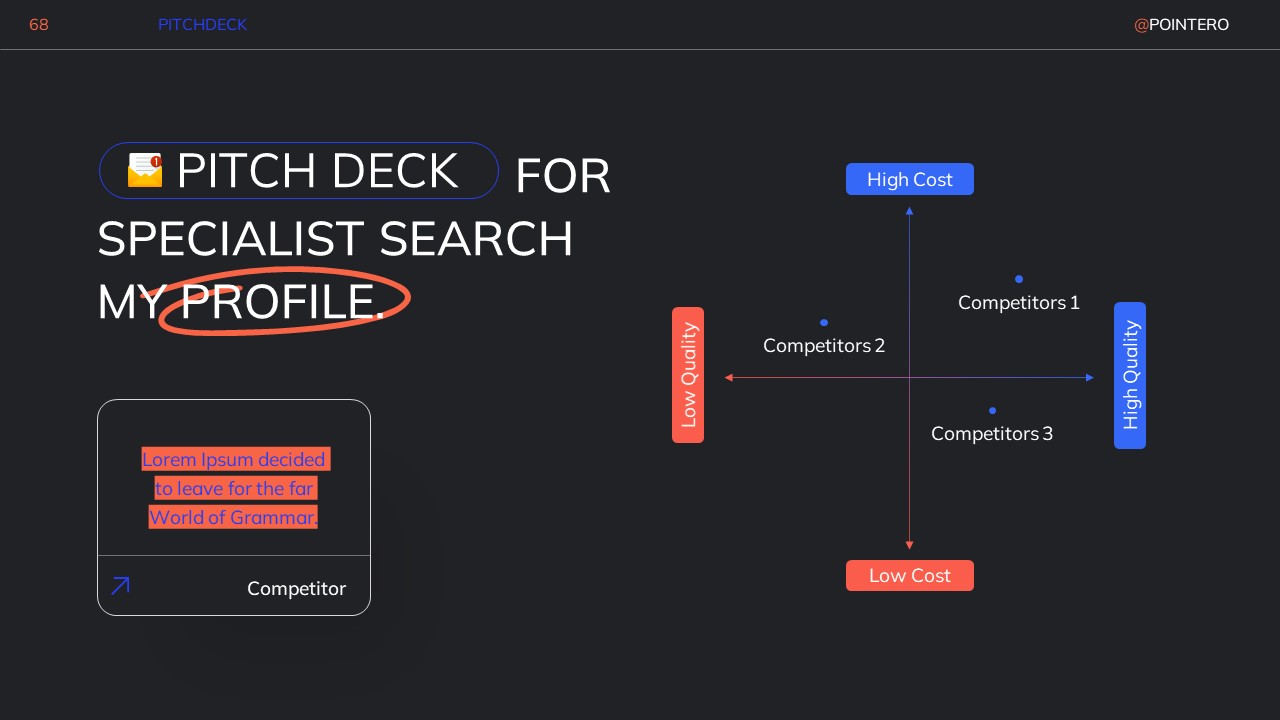Click the Competitors 2 data point
The width and height of the screenshot is (1280, 720).
pos(824,323)
